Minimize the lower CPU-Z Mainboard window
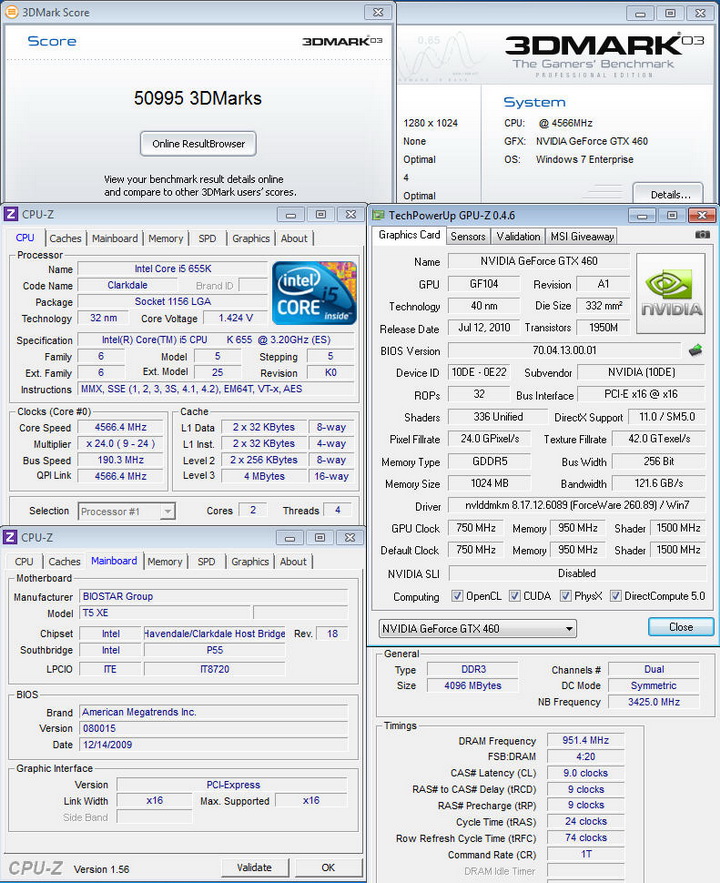720x883 pixels. pyautogui.click(x=290, y=538)
